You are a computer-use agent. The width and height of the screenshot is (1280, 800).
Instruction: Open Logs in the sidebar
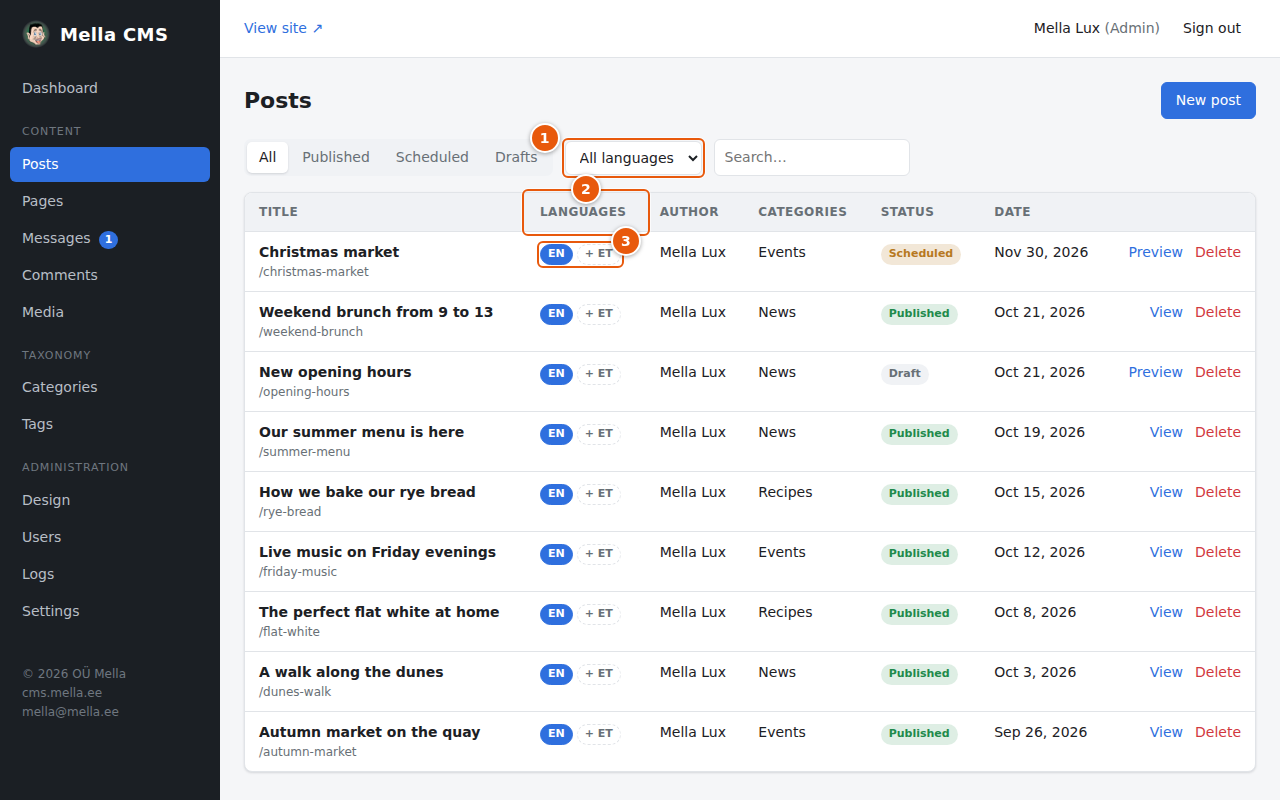[110, 574]
